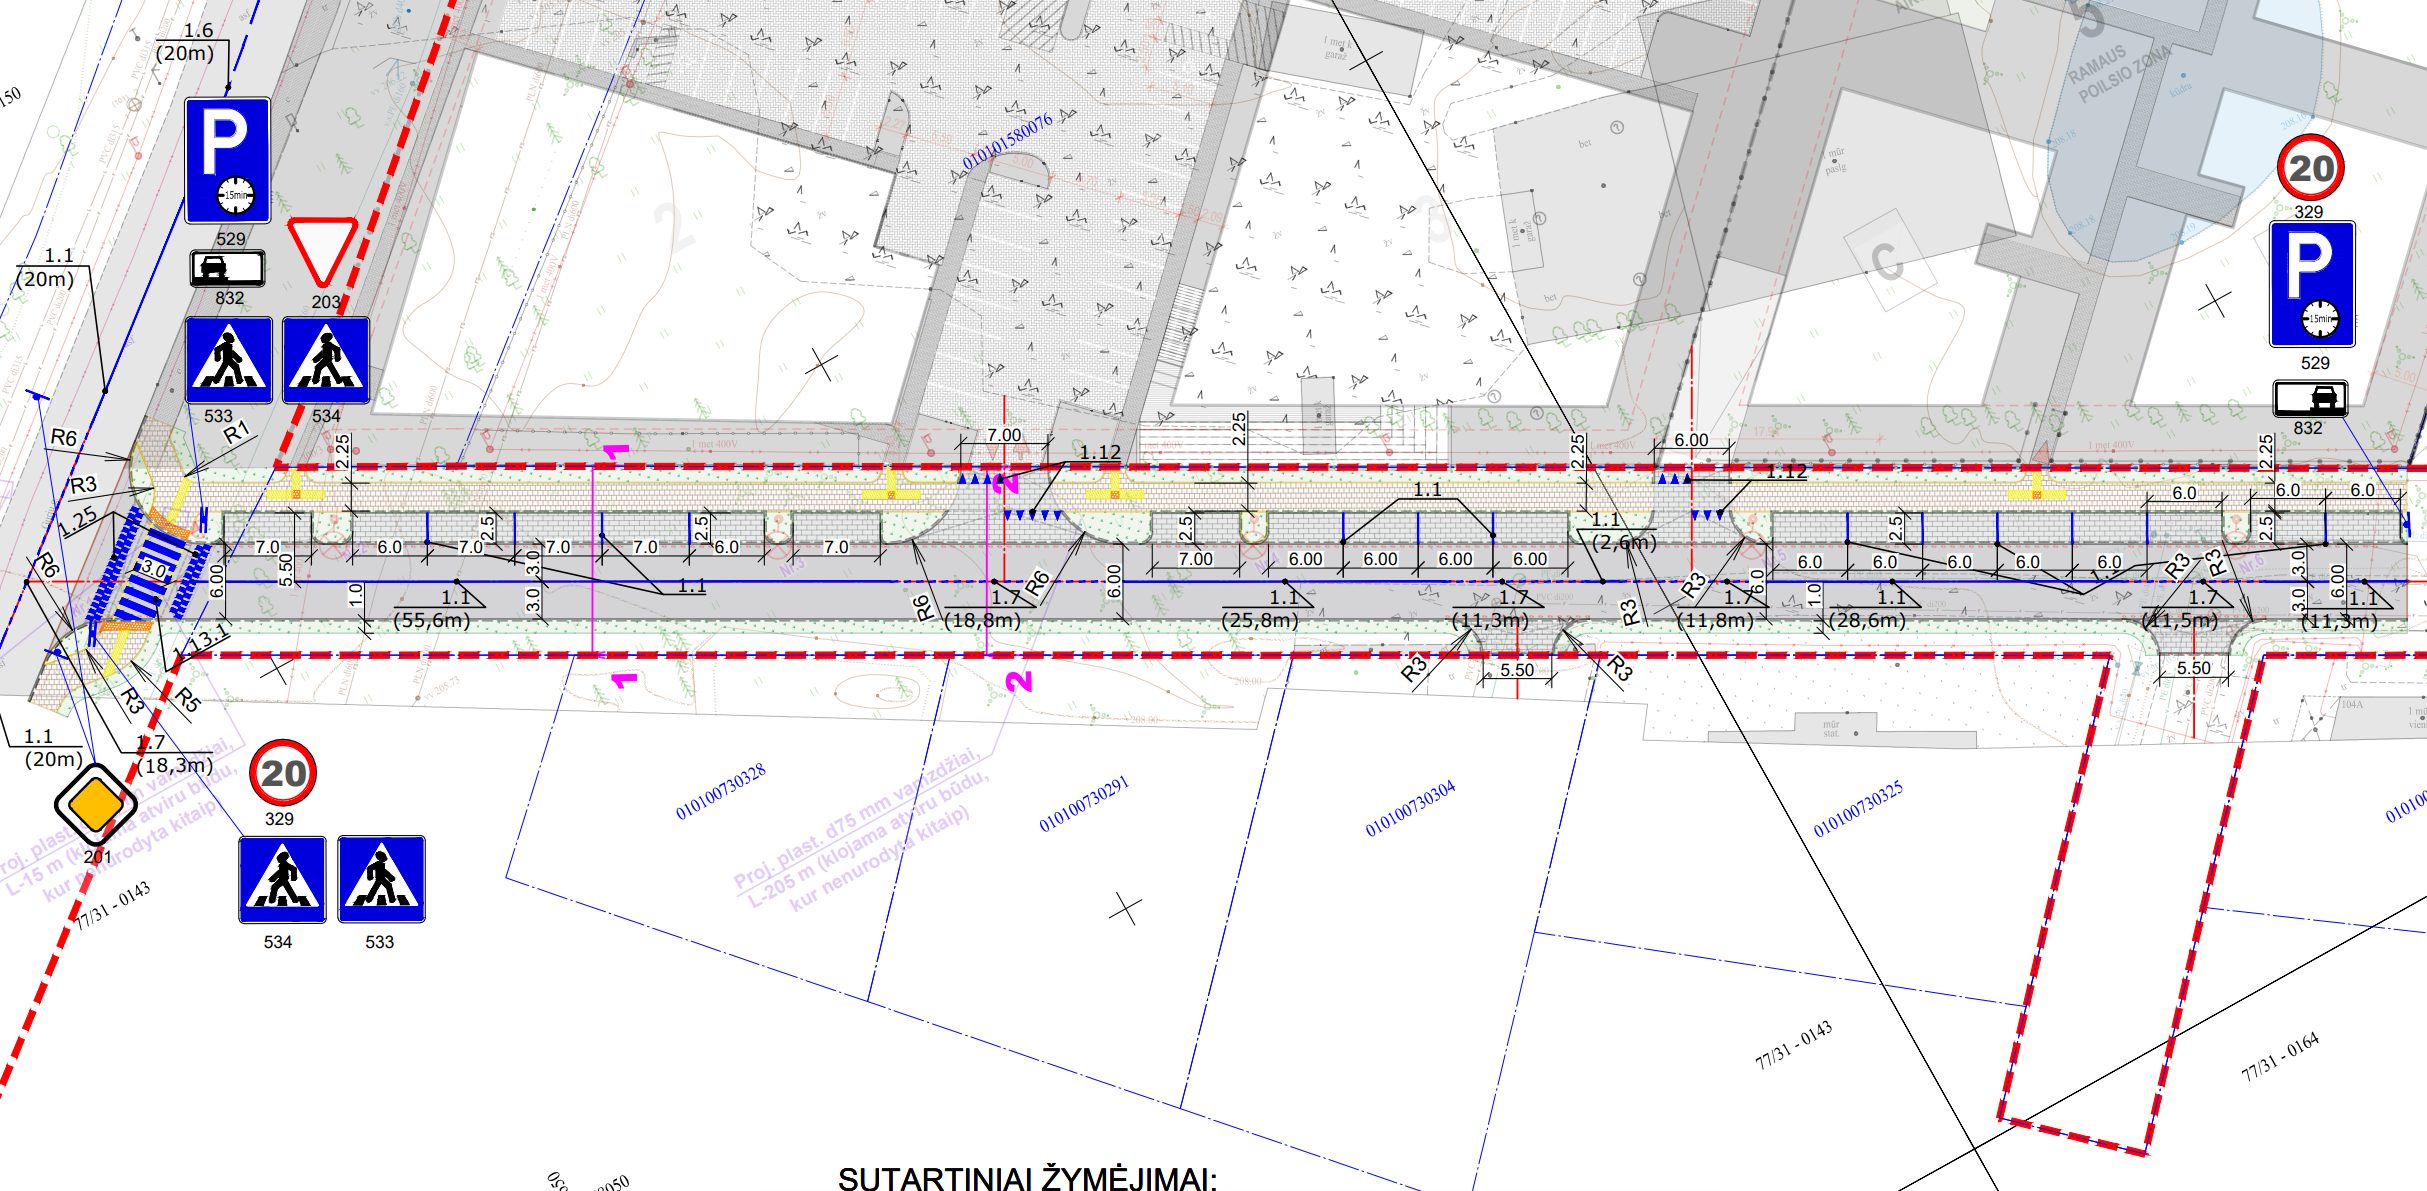Viewport: 2427px width, 1191px height.
Task: Click the parking sign under the 1.6 (20m) label
Action: point(227,160)
